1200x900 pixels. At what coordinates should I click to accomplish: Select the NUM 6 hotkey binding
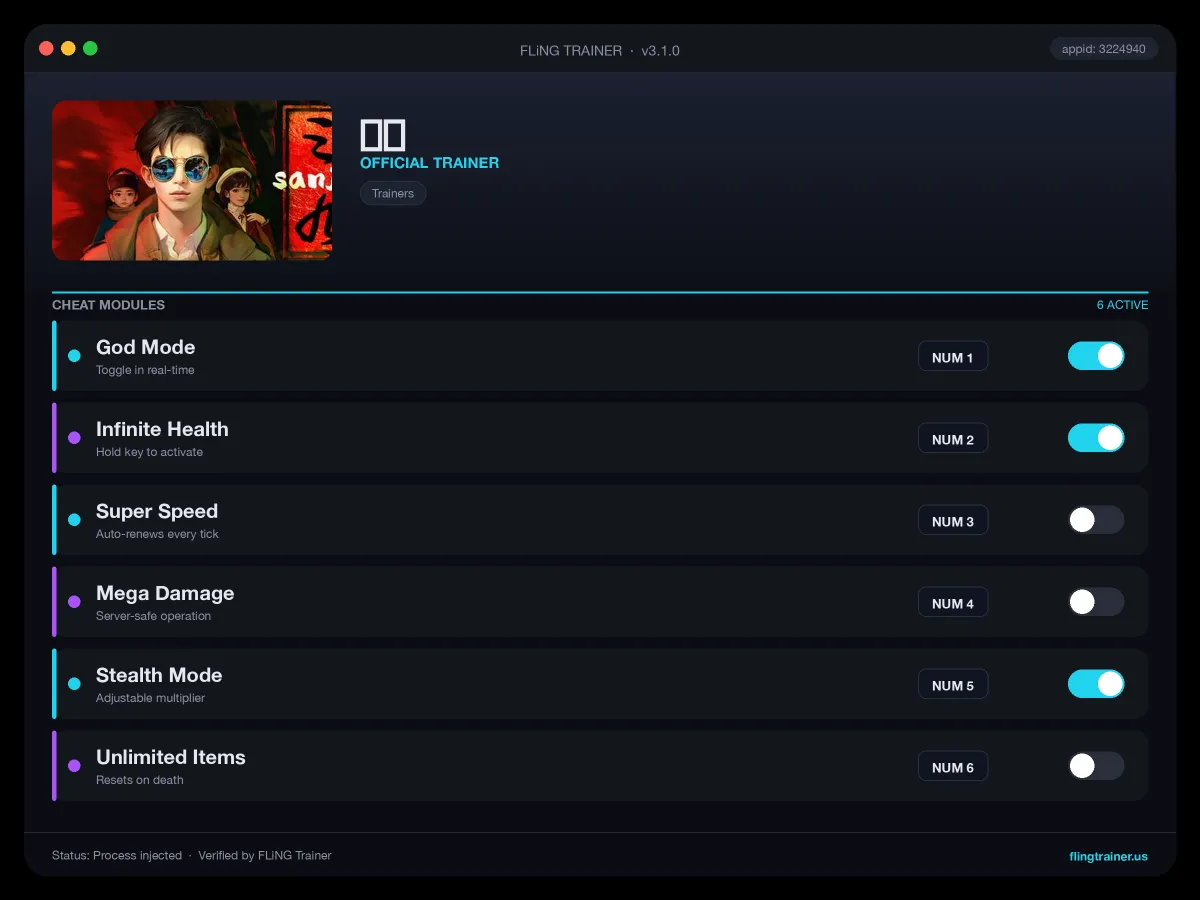click(953, 767)
